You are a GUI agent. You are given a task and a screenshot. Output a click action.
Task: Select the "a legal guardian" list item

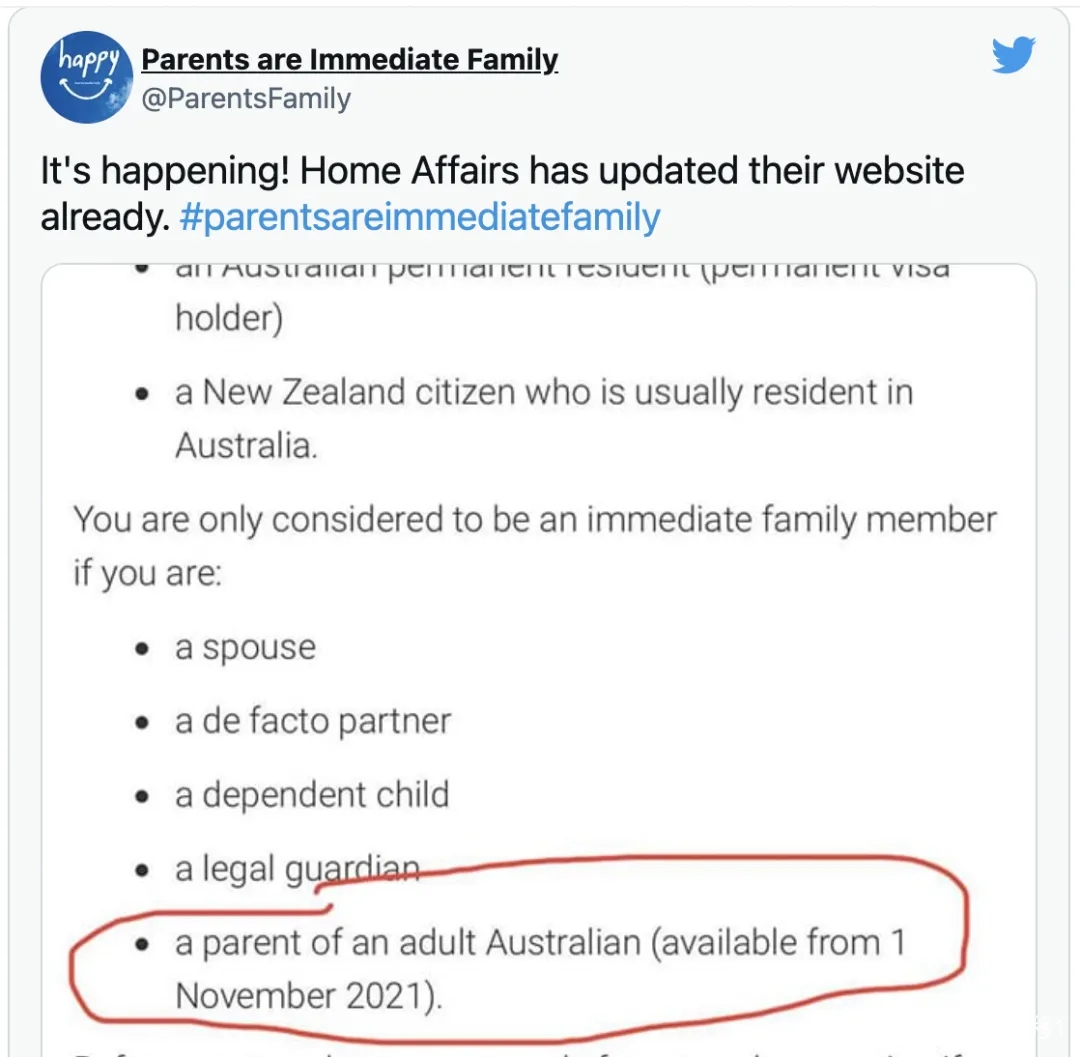297,869
